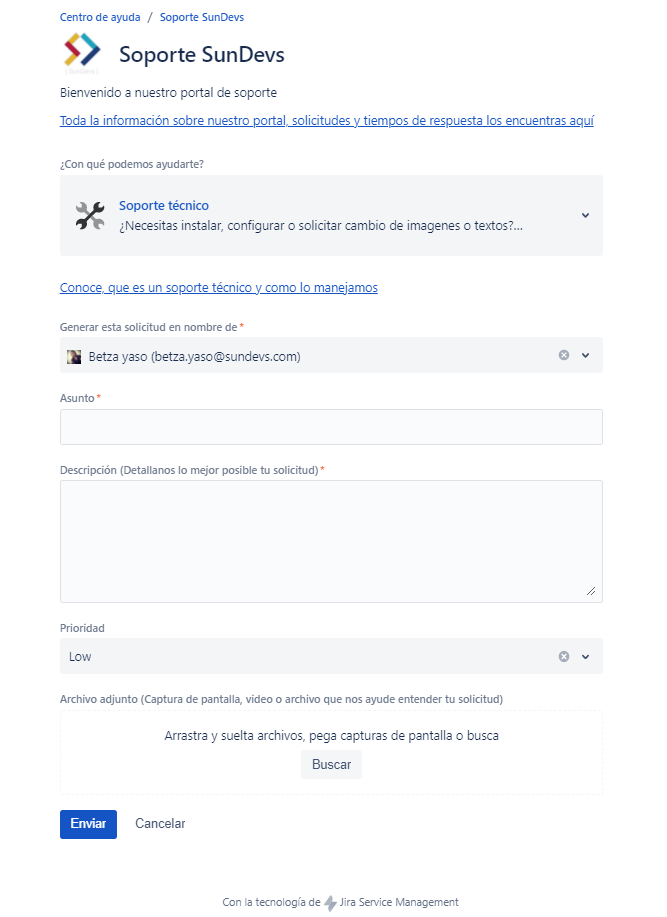Click the Jira Service Management footer text
This screenshot has height=917, width=667.
pyautogui.click(x=399, y=902)
